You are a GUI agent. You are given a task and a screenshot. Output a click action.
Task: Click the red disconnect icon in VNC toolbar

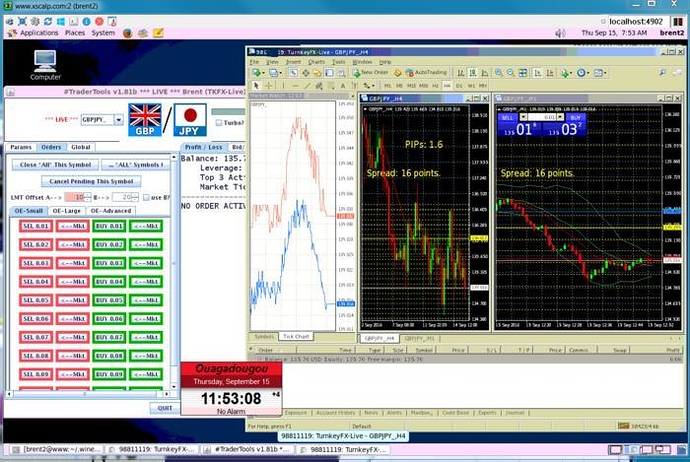point(99,21)
